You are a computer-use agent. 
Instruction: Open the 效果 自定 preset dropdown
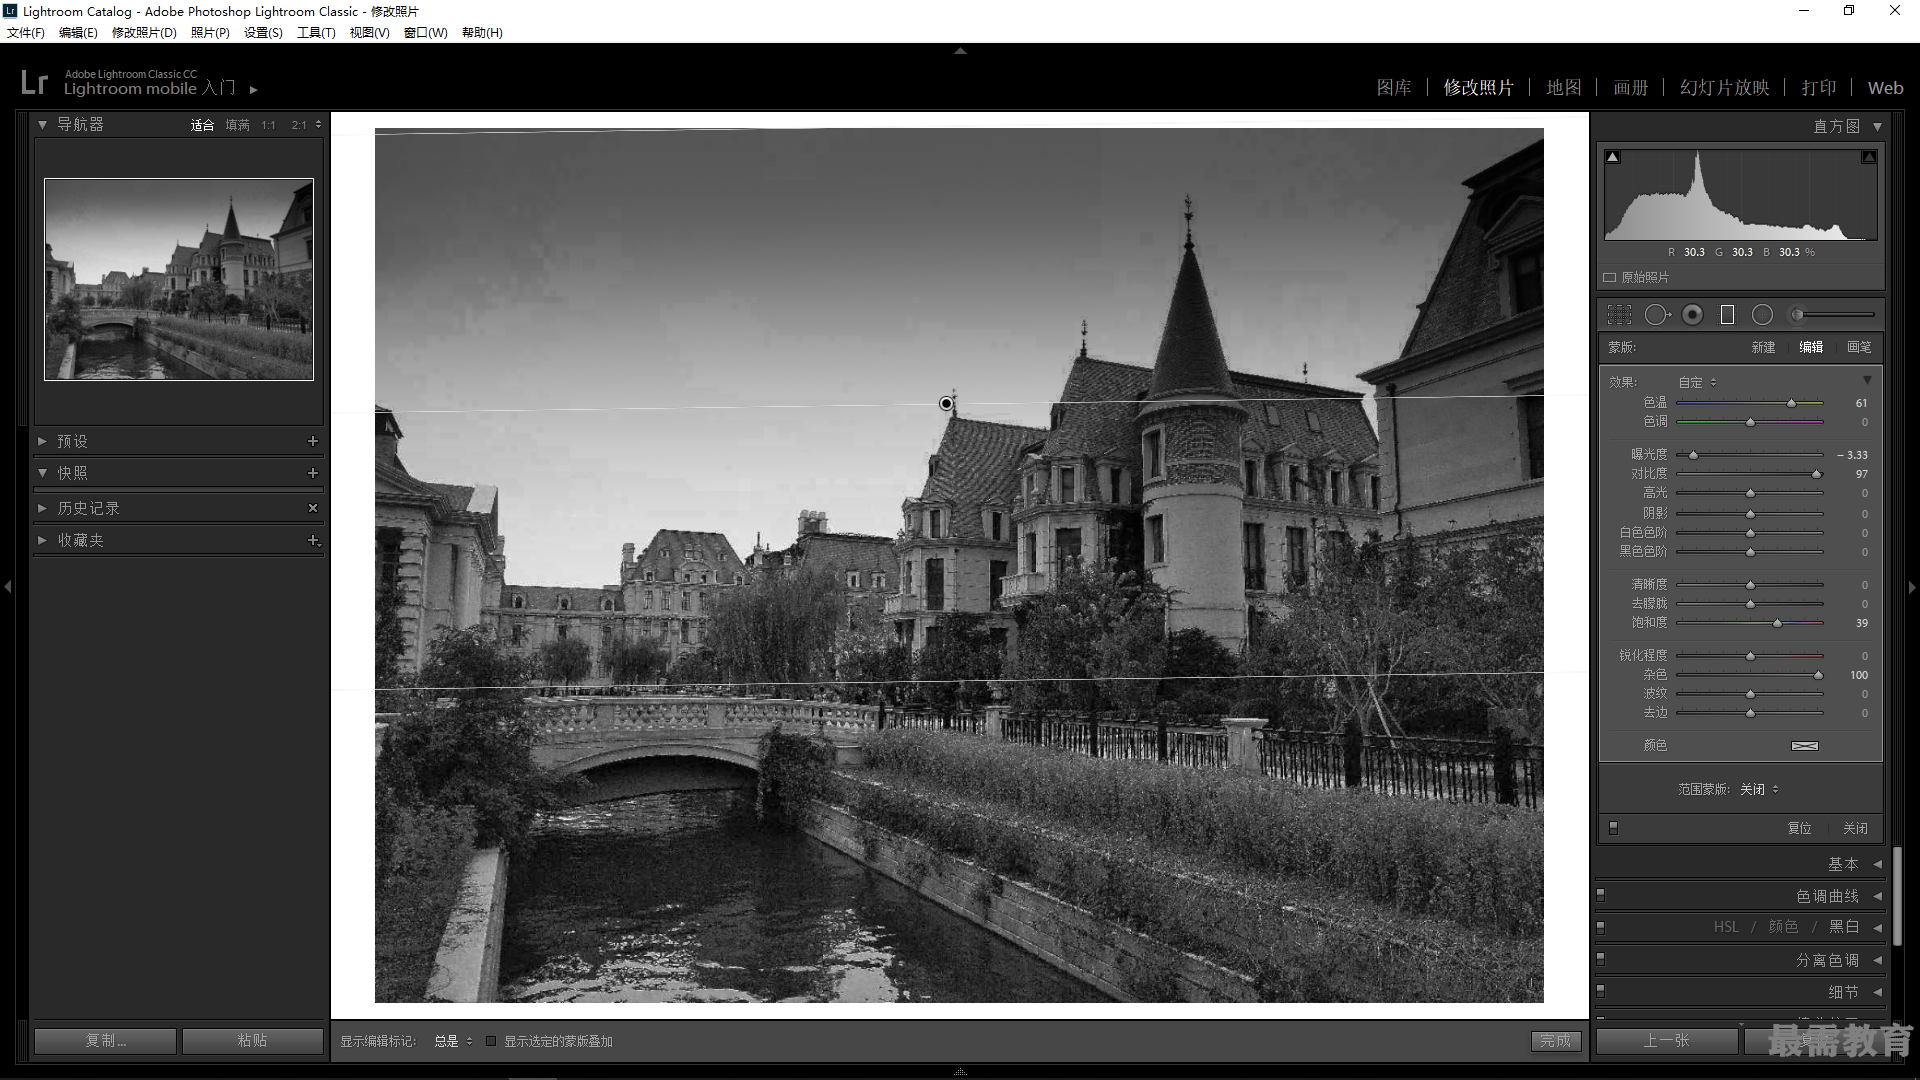[1698, 382]
